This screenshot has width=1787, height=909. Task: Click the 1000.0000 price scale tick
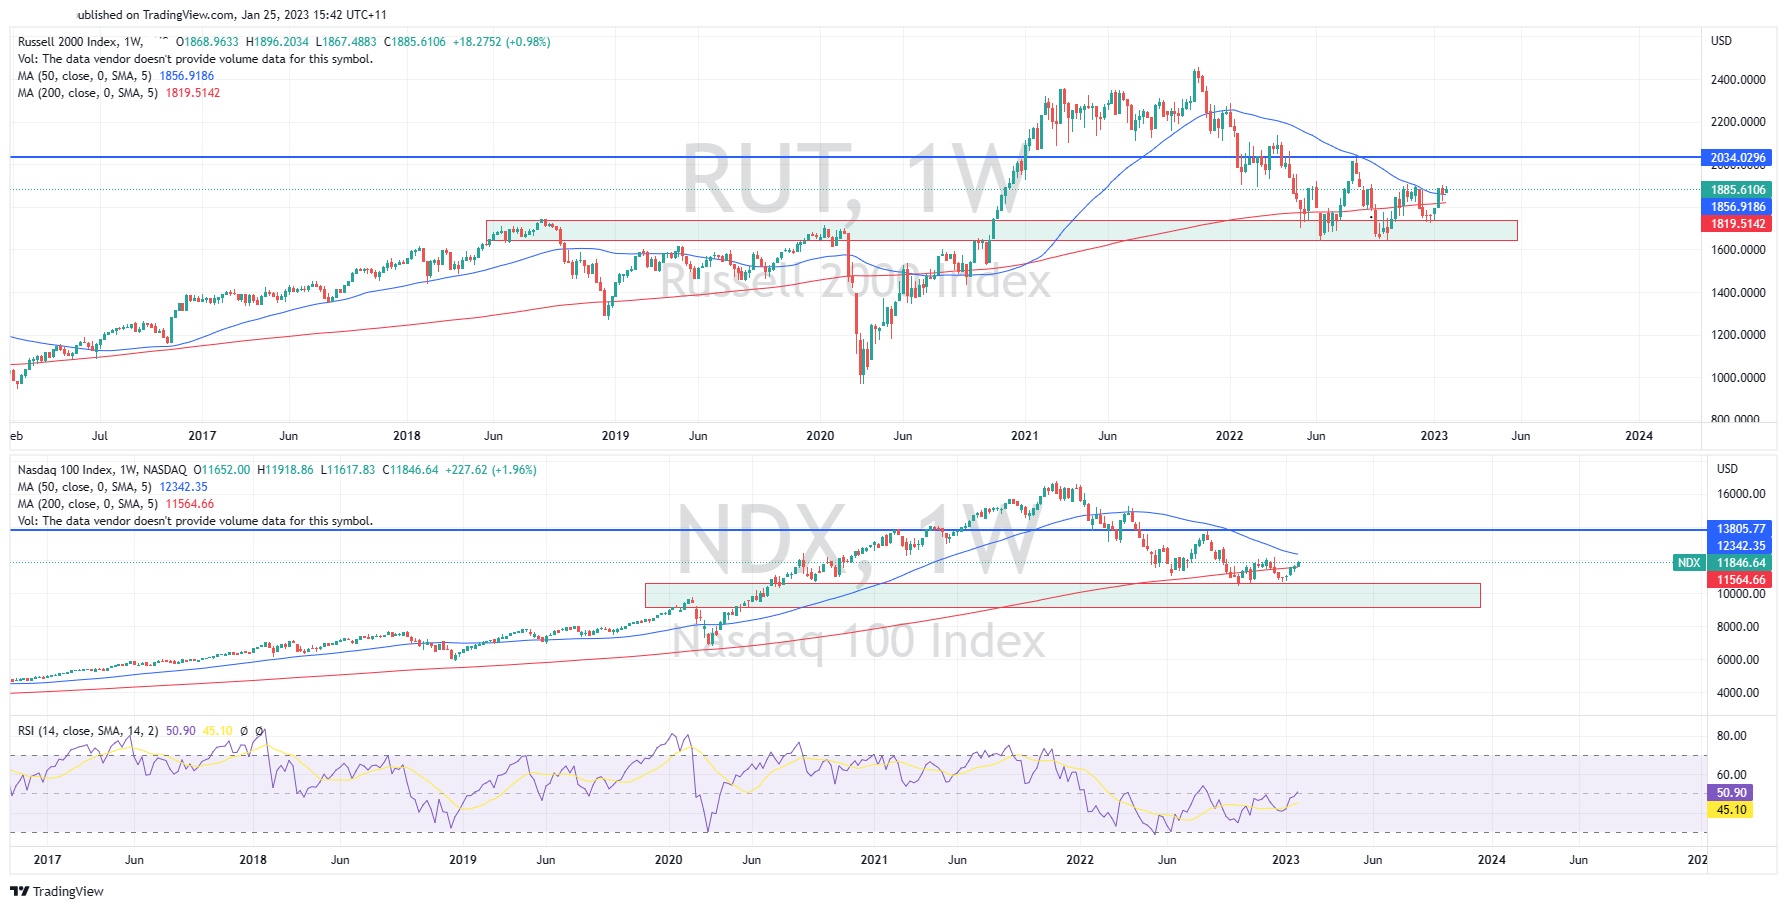(x=1738, y=378)
